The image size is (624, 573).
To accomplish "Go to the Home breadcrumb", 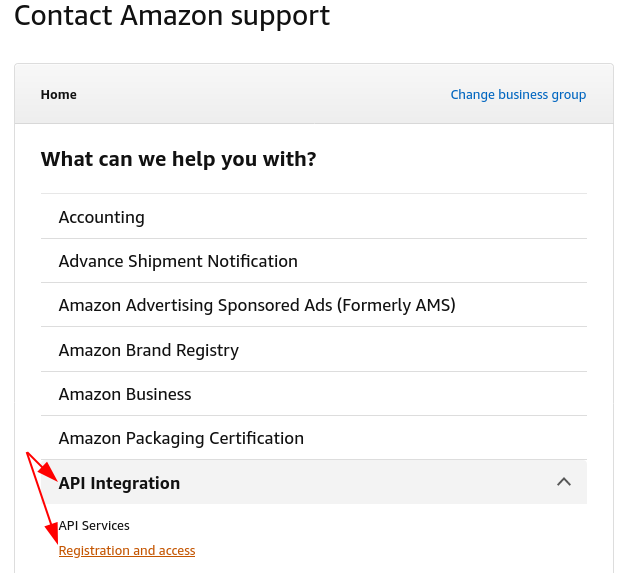I will [59, 95].
